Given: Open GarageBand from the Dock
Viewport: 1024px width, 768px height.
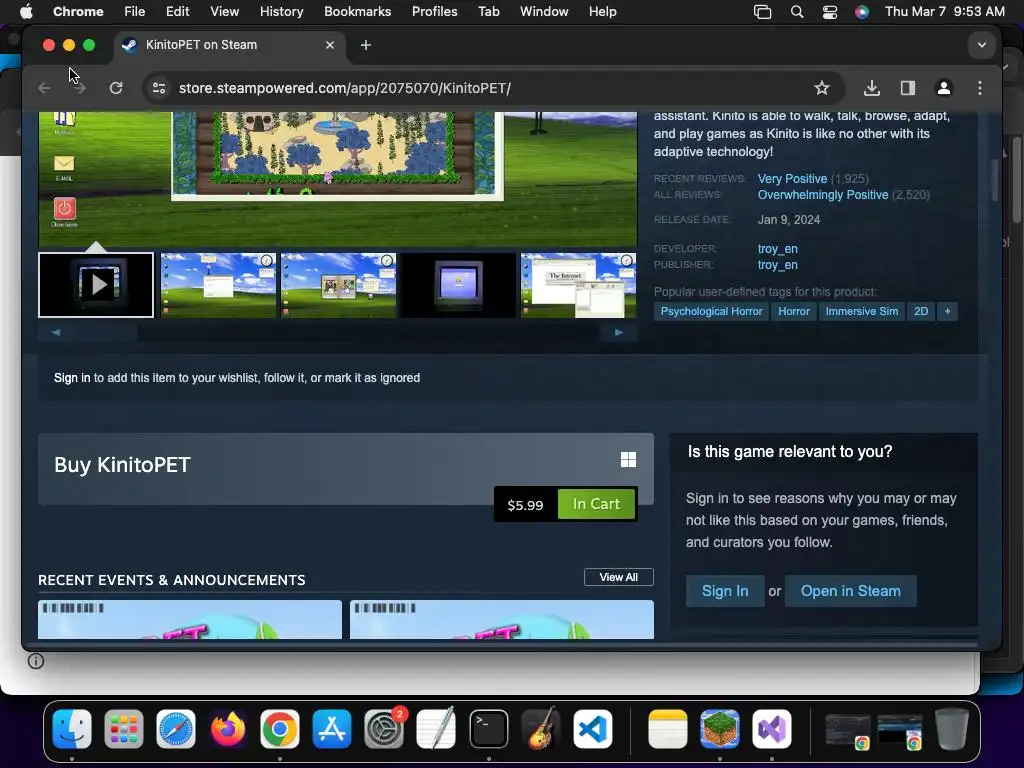Looking at the screenshot, I should coord(541,729).
